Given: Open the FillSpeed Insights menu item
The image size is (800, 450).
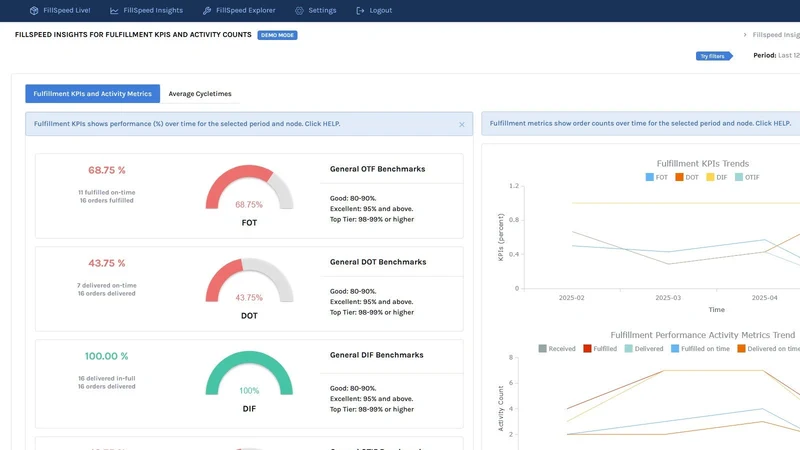Looking at the screenshot, I should 146,10.
